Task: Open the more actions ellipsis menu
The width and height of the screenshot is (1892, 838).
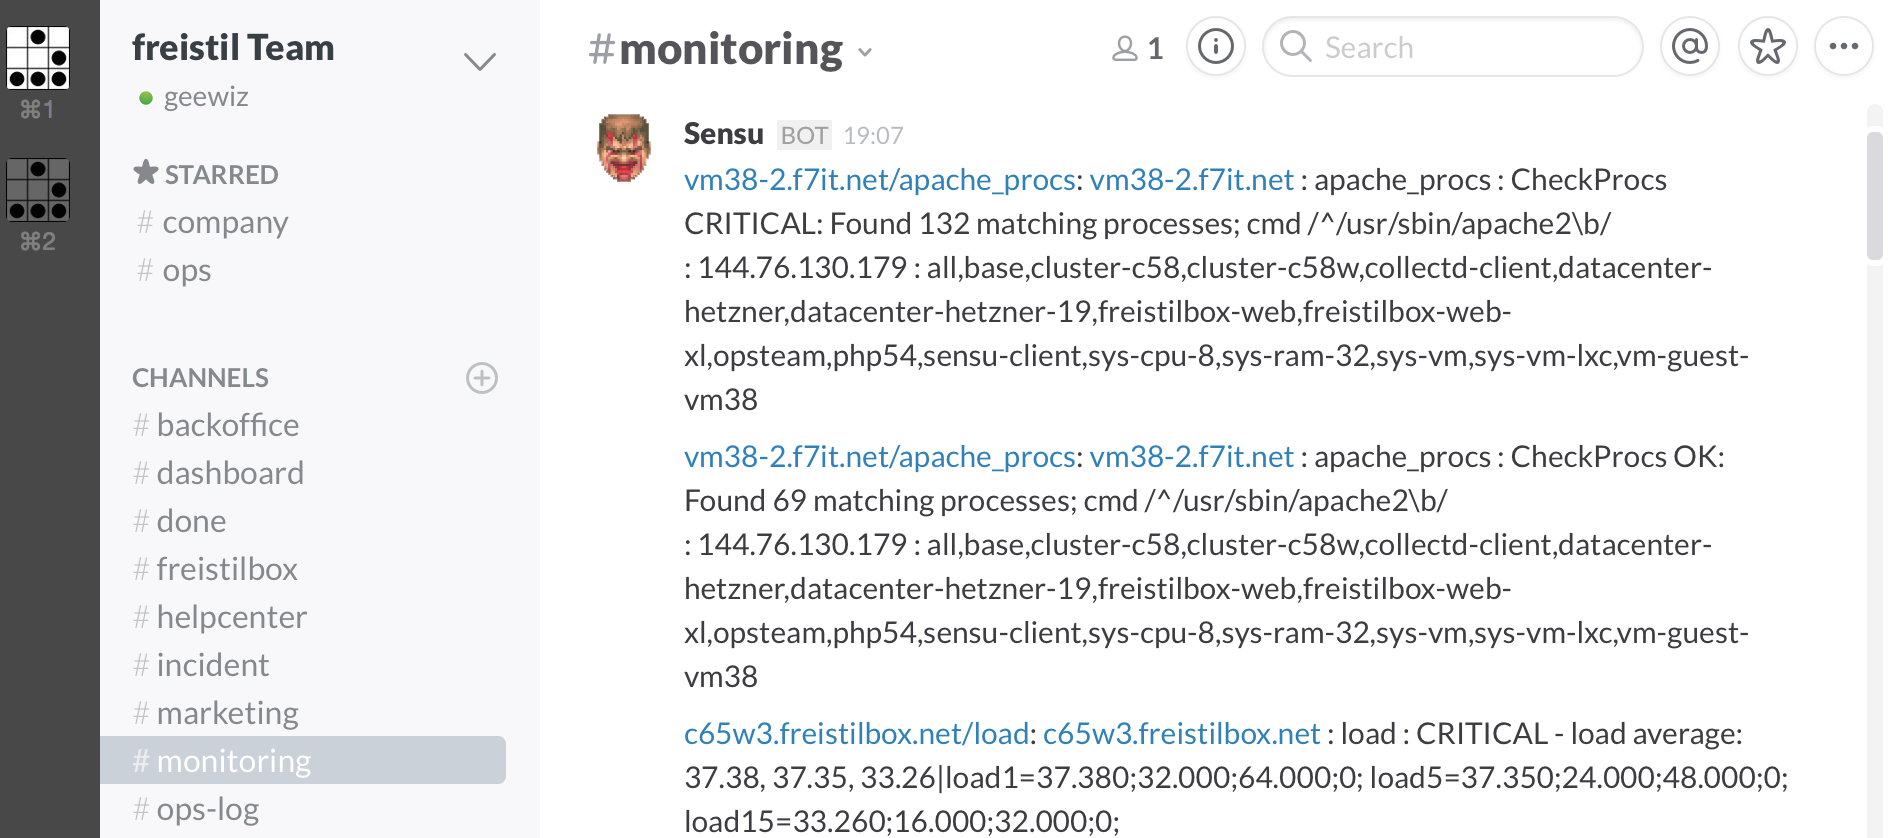Action: coord(1843,47)
